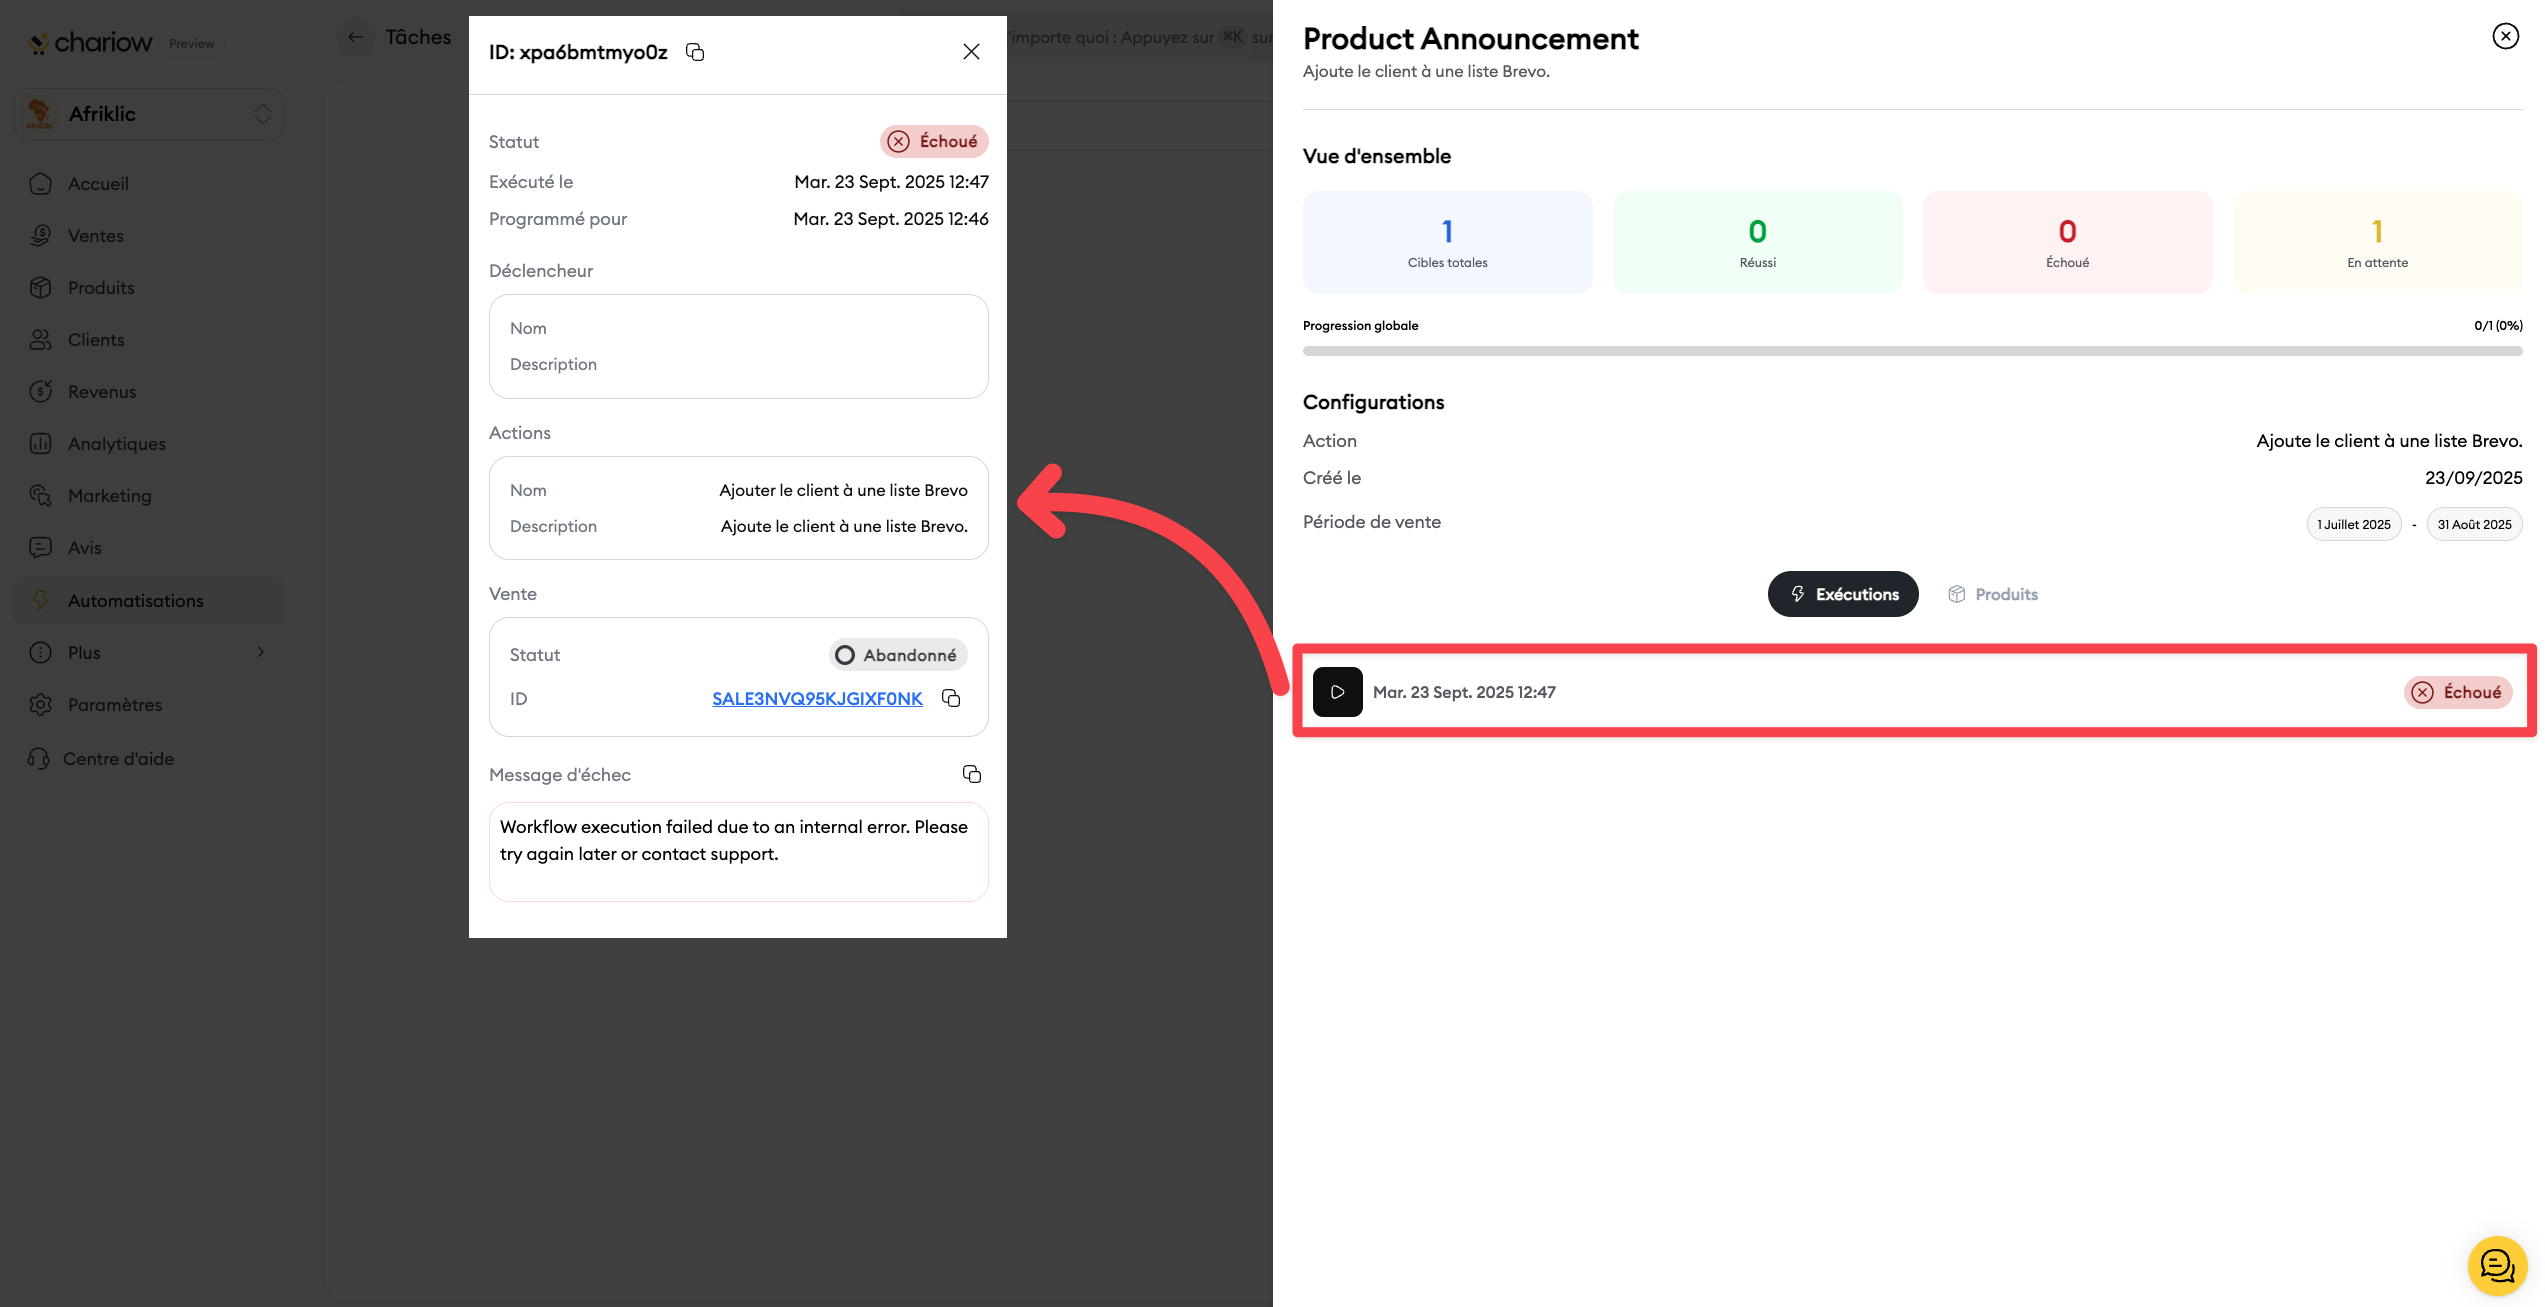
Task: Click the play icon on the execution row
Action: click(1337, 692)
